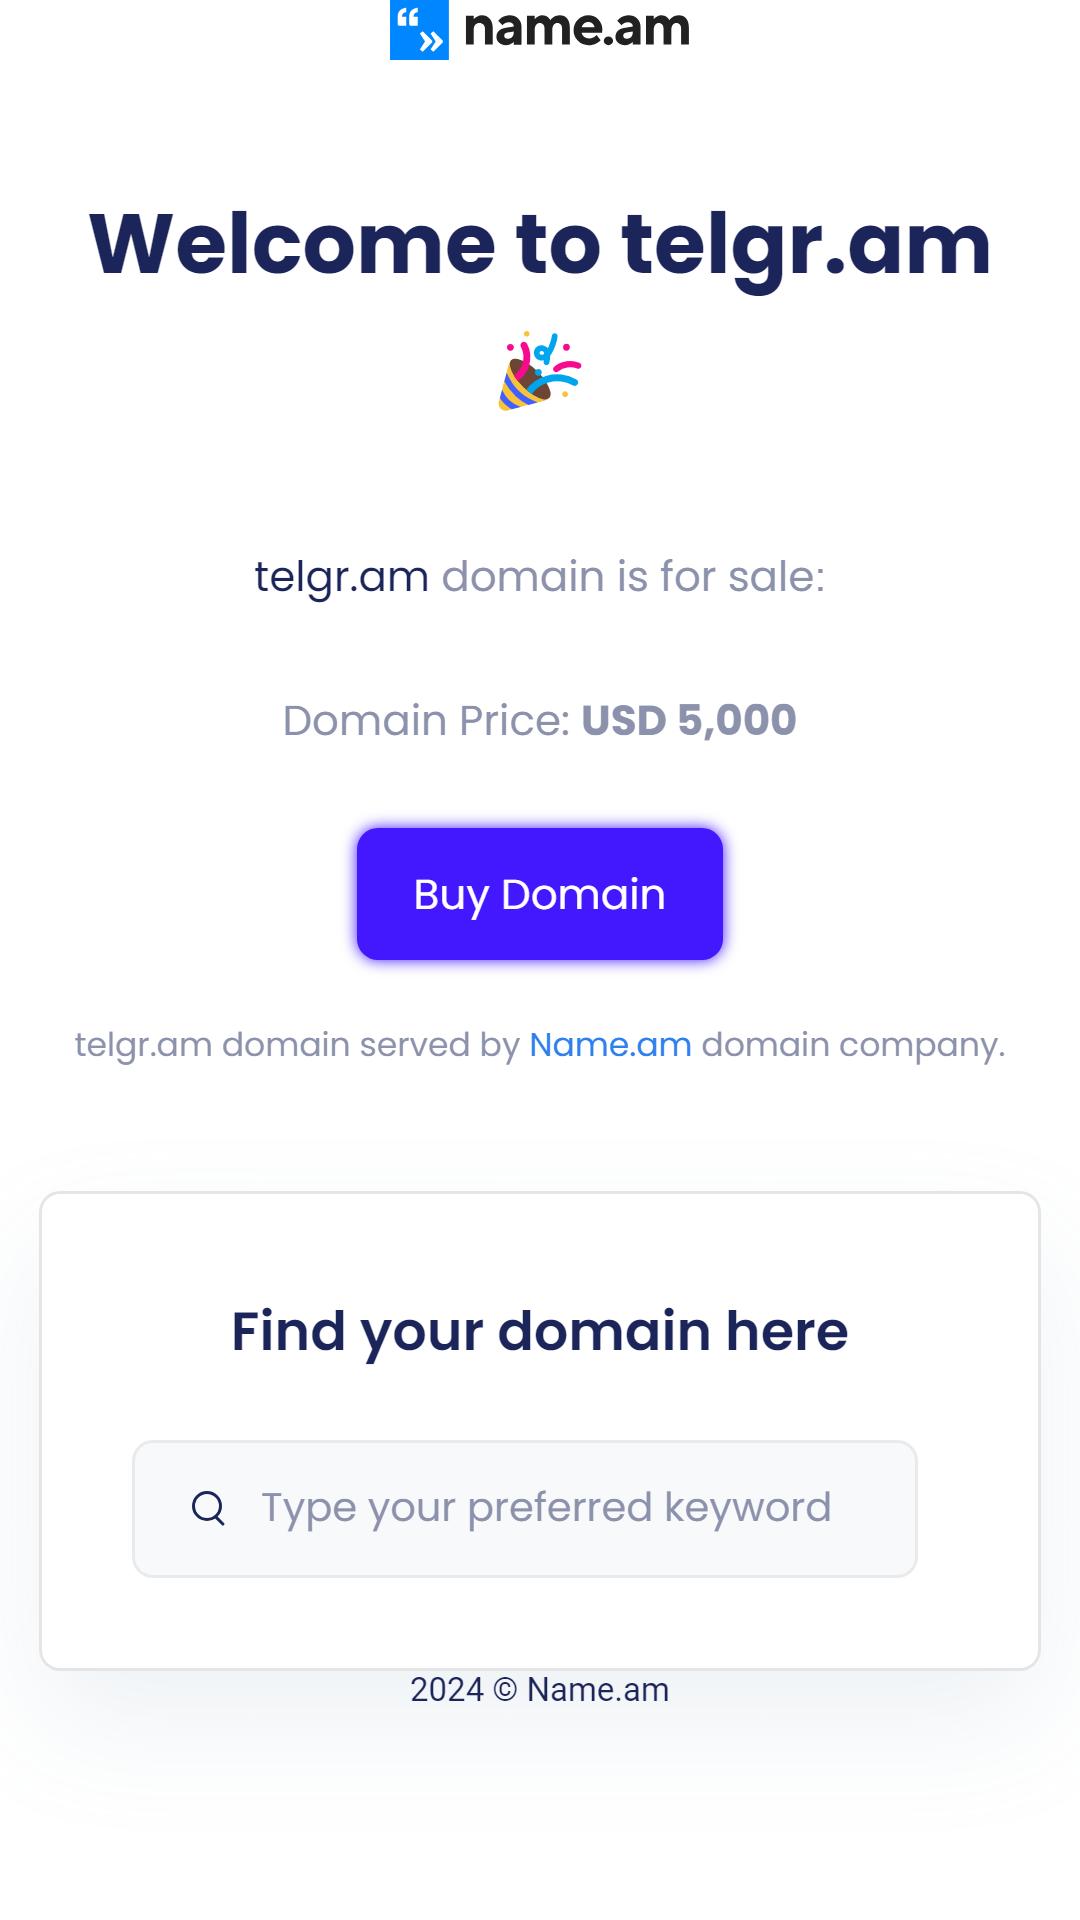Image resolution: width=1080 pixels, height=1920 pixels.
Task: Click the party popper emoji
Action: (x=540, y=371)
